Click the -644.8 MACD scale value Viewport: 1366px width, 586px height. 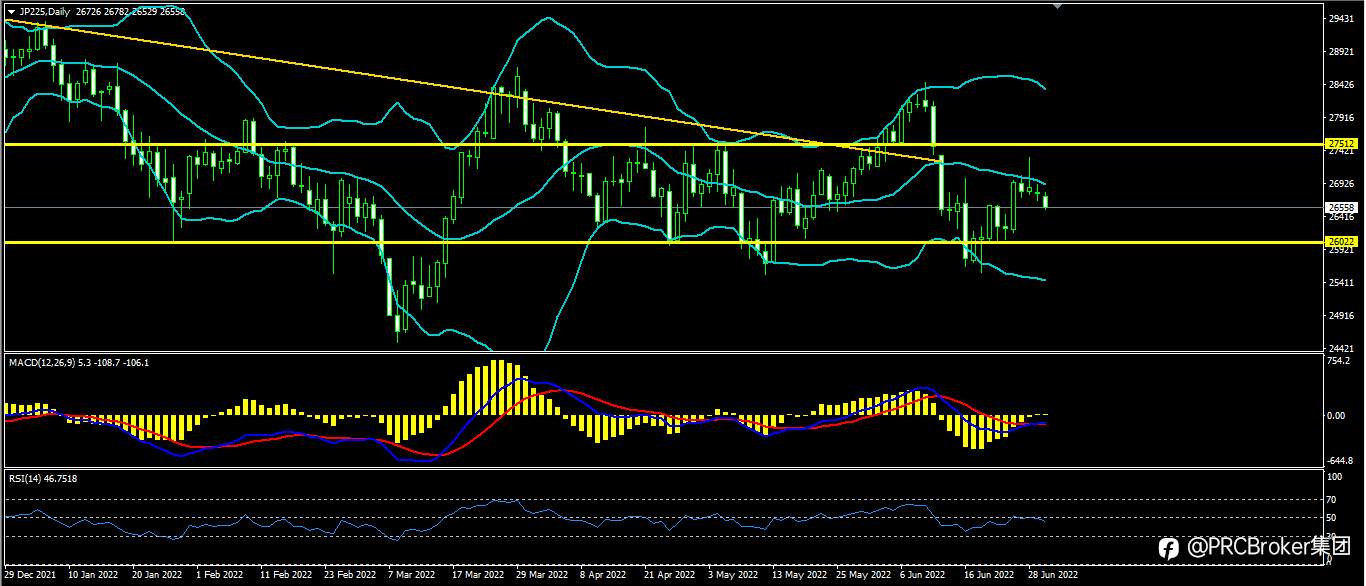click(x=1341, y=461)
